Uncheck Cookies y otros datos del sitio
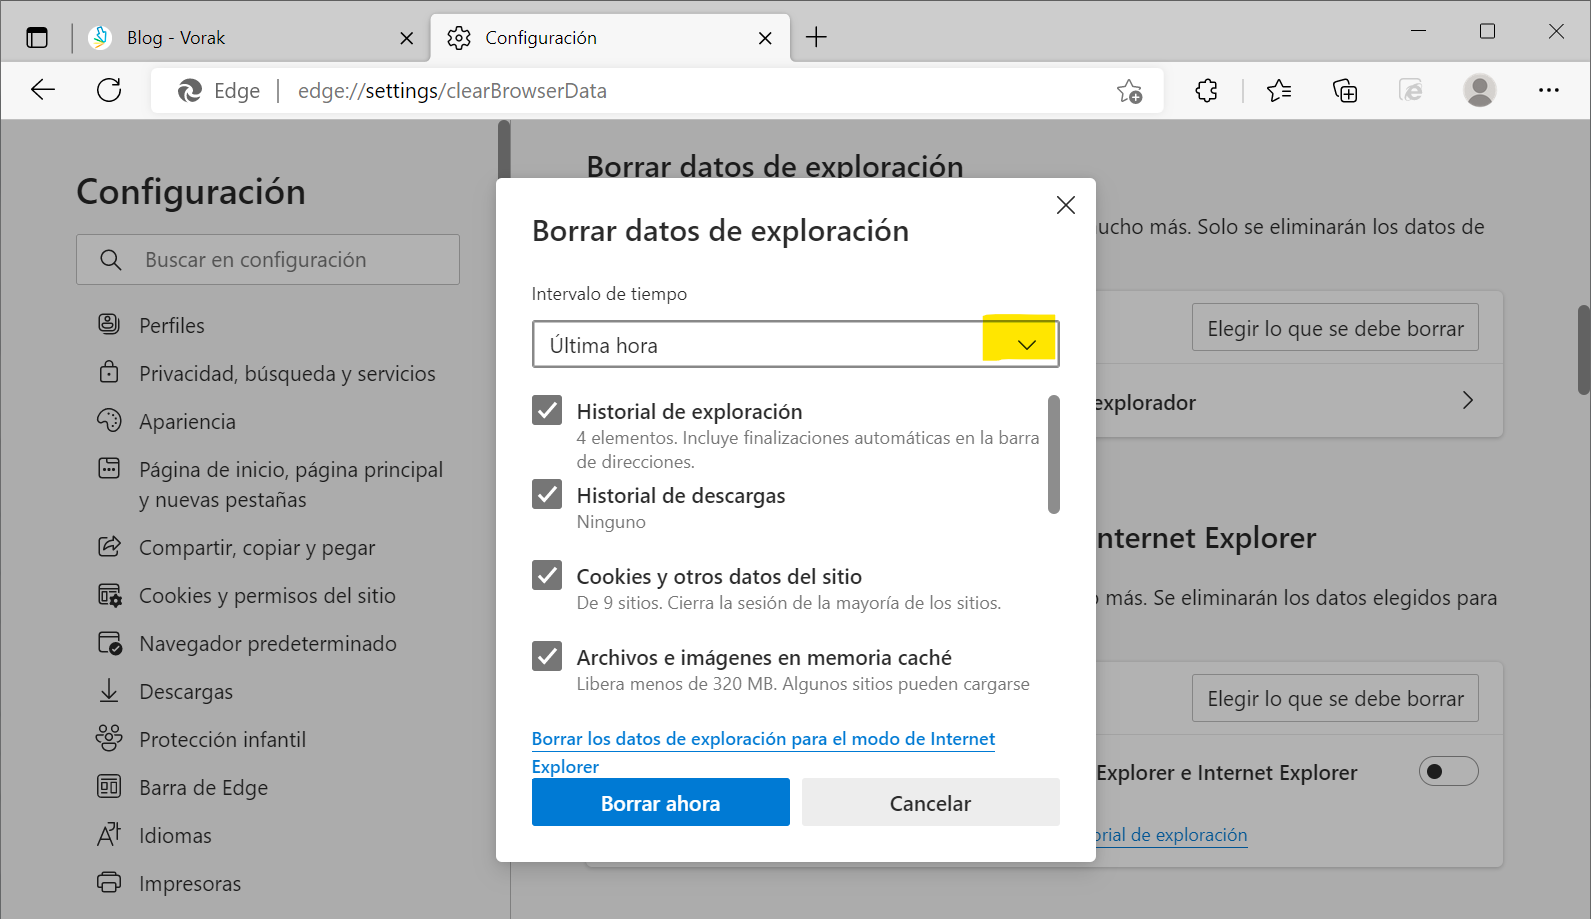 [547, 575]
